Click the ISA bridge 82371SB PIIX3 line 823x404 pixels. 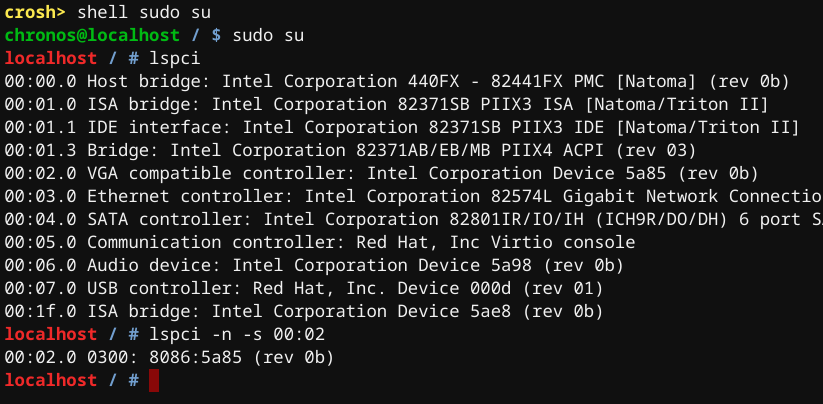click(x=386, y=104)
